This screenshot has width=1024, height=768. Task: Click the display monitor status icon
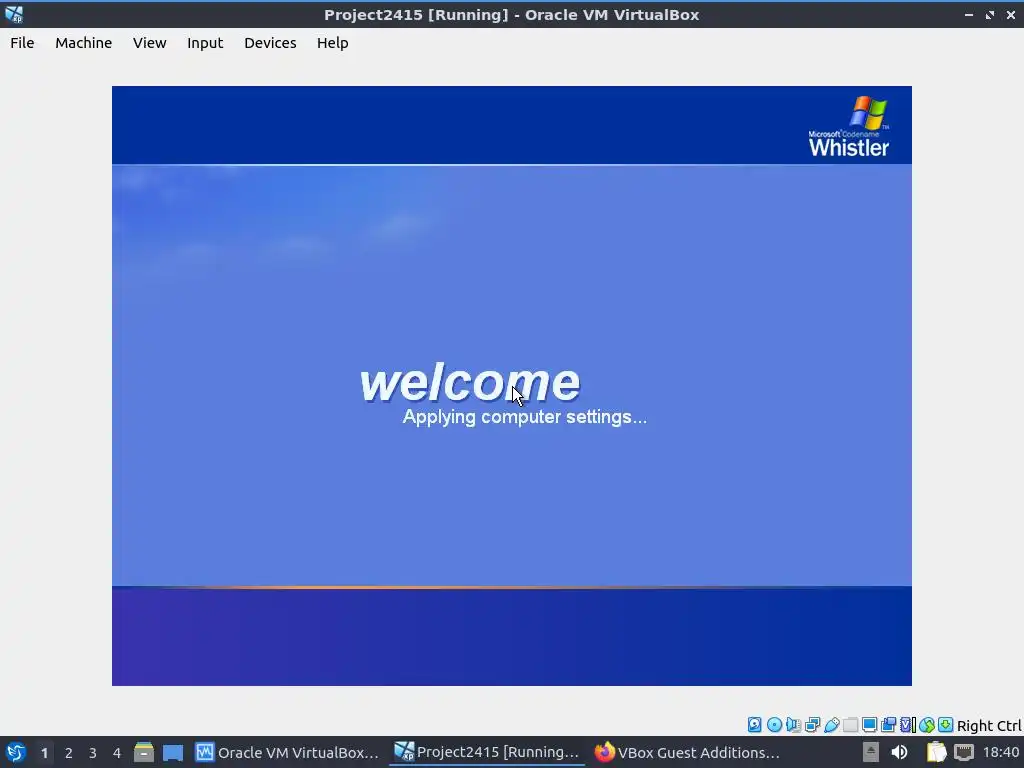(x=869, y=725)
